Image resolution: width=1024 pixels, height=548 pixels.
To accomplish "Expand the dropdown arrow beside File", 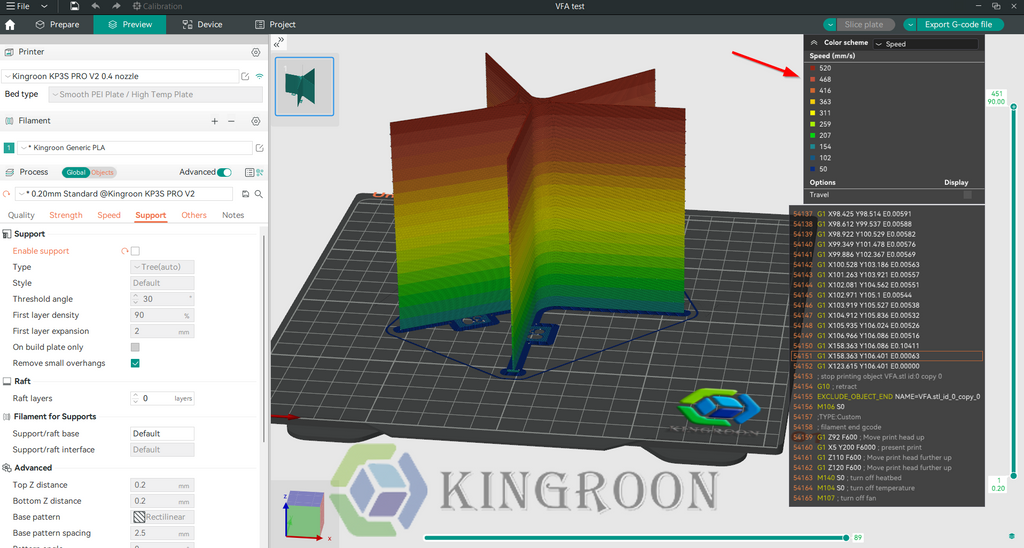I will [44, 6].
